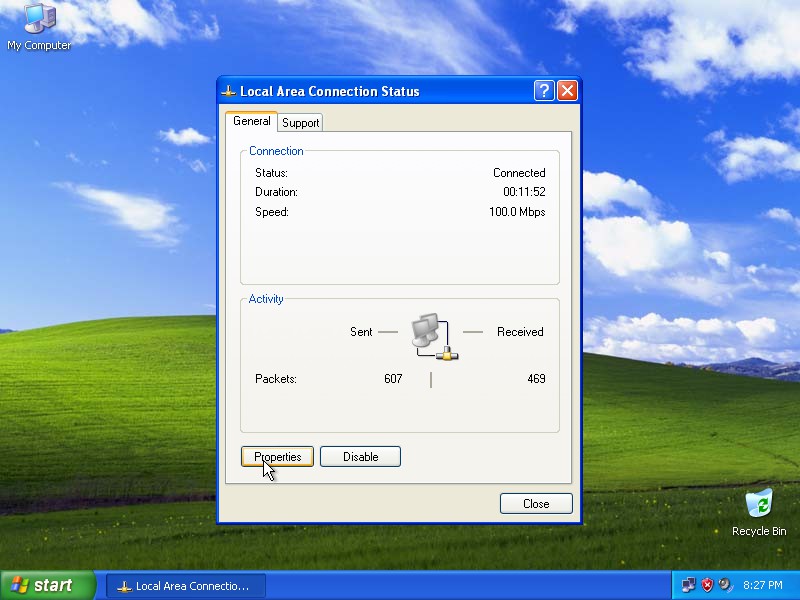
Task: Select the General tab
Action: point(252,121)
